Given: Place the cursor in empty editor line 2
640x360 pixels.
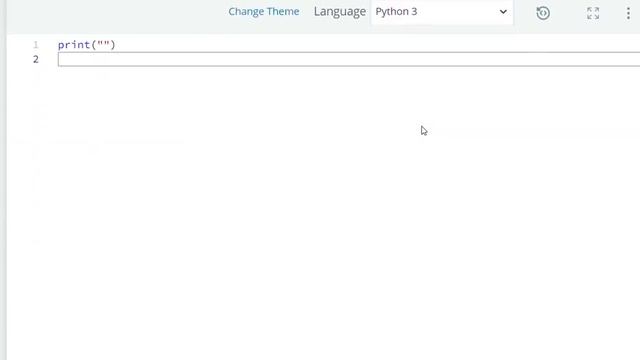Looking at the screenshot, I should coord(349,59).
